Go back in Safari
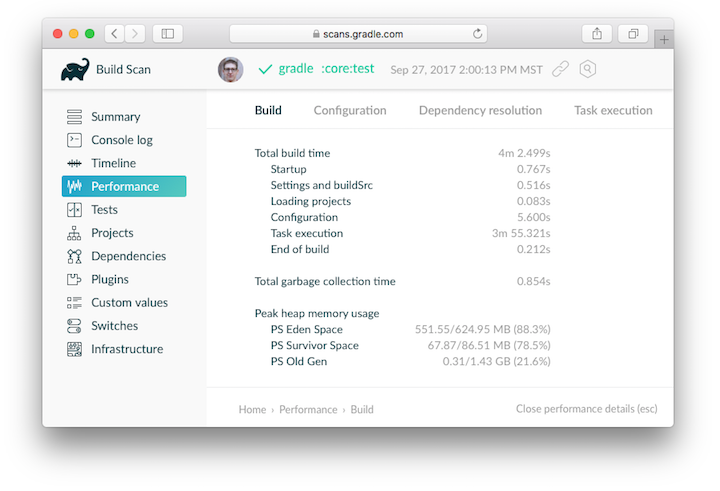Image resolution: width=720 pixels, height=491 pixels. click(114, 34)
